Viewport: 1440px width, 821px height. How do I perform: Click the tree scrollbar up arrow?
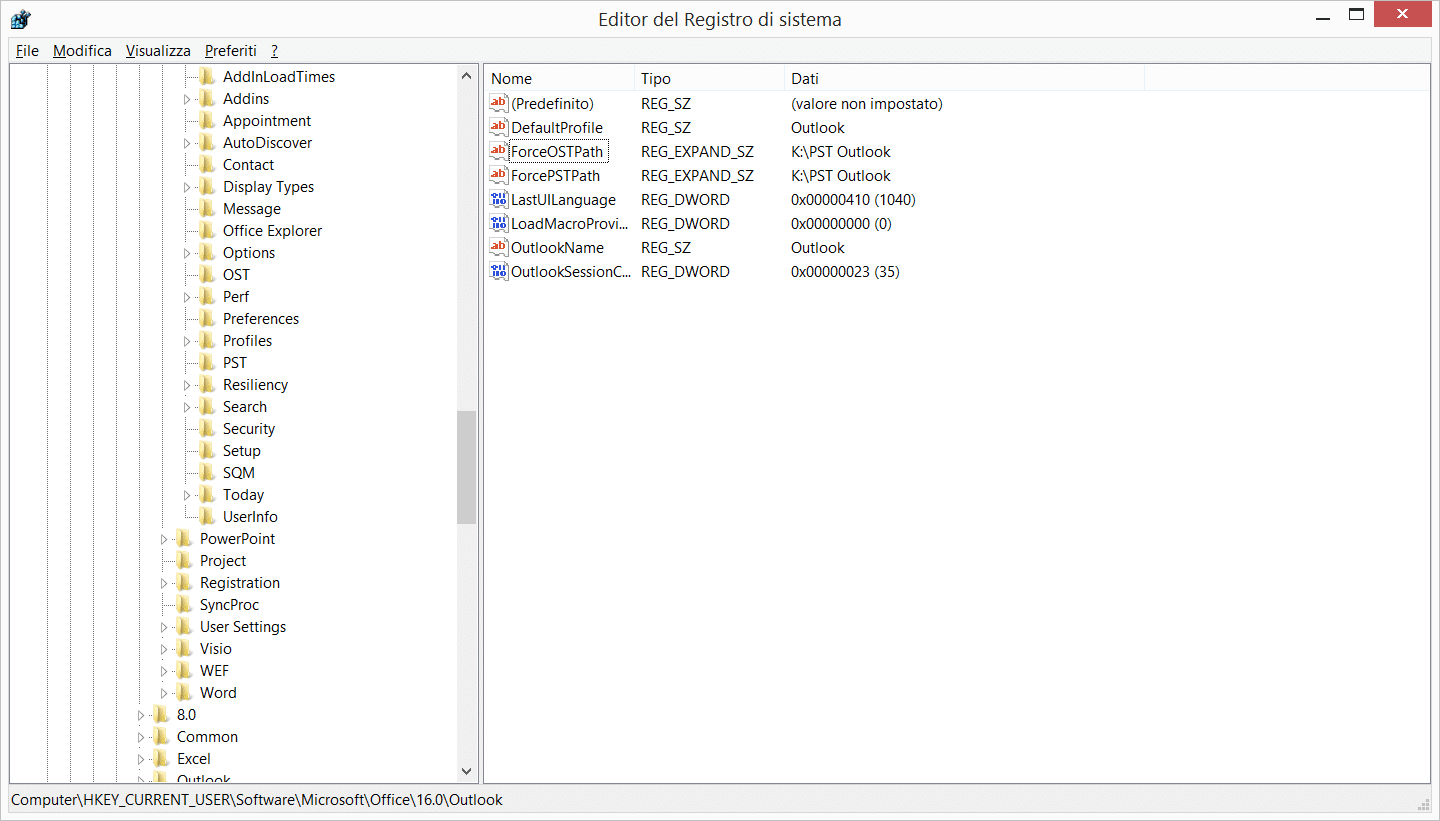tap(467, 75)
